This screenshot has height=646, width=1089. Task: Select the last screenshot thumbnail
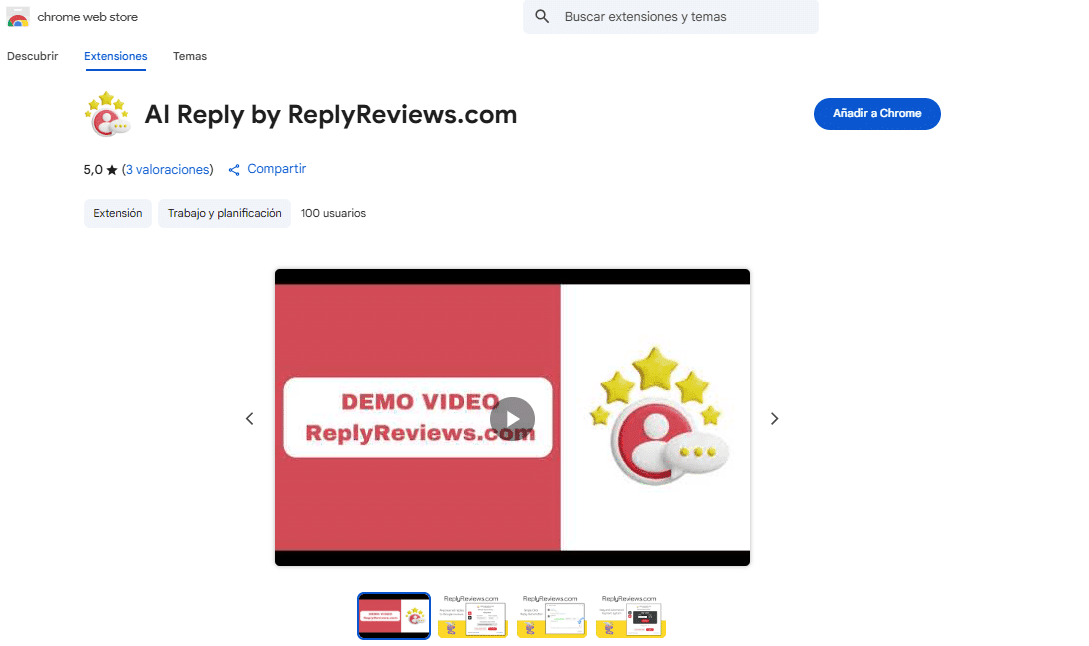pyautogui.click(x=630, y=616)
